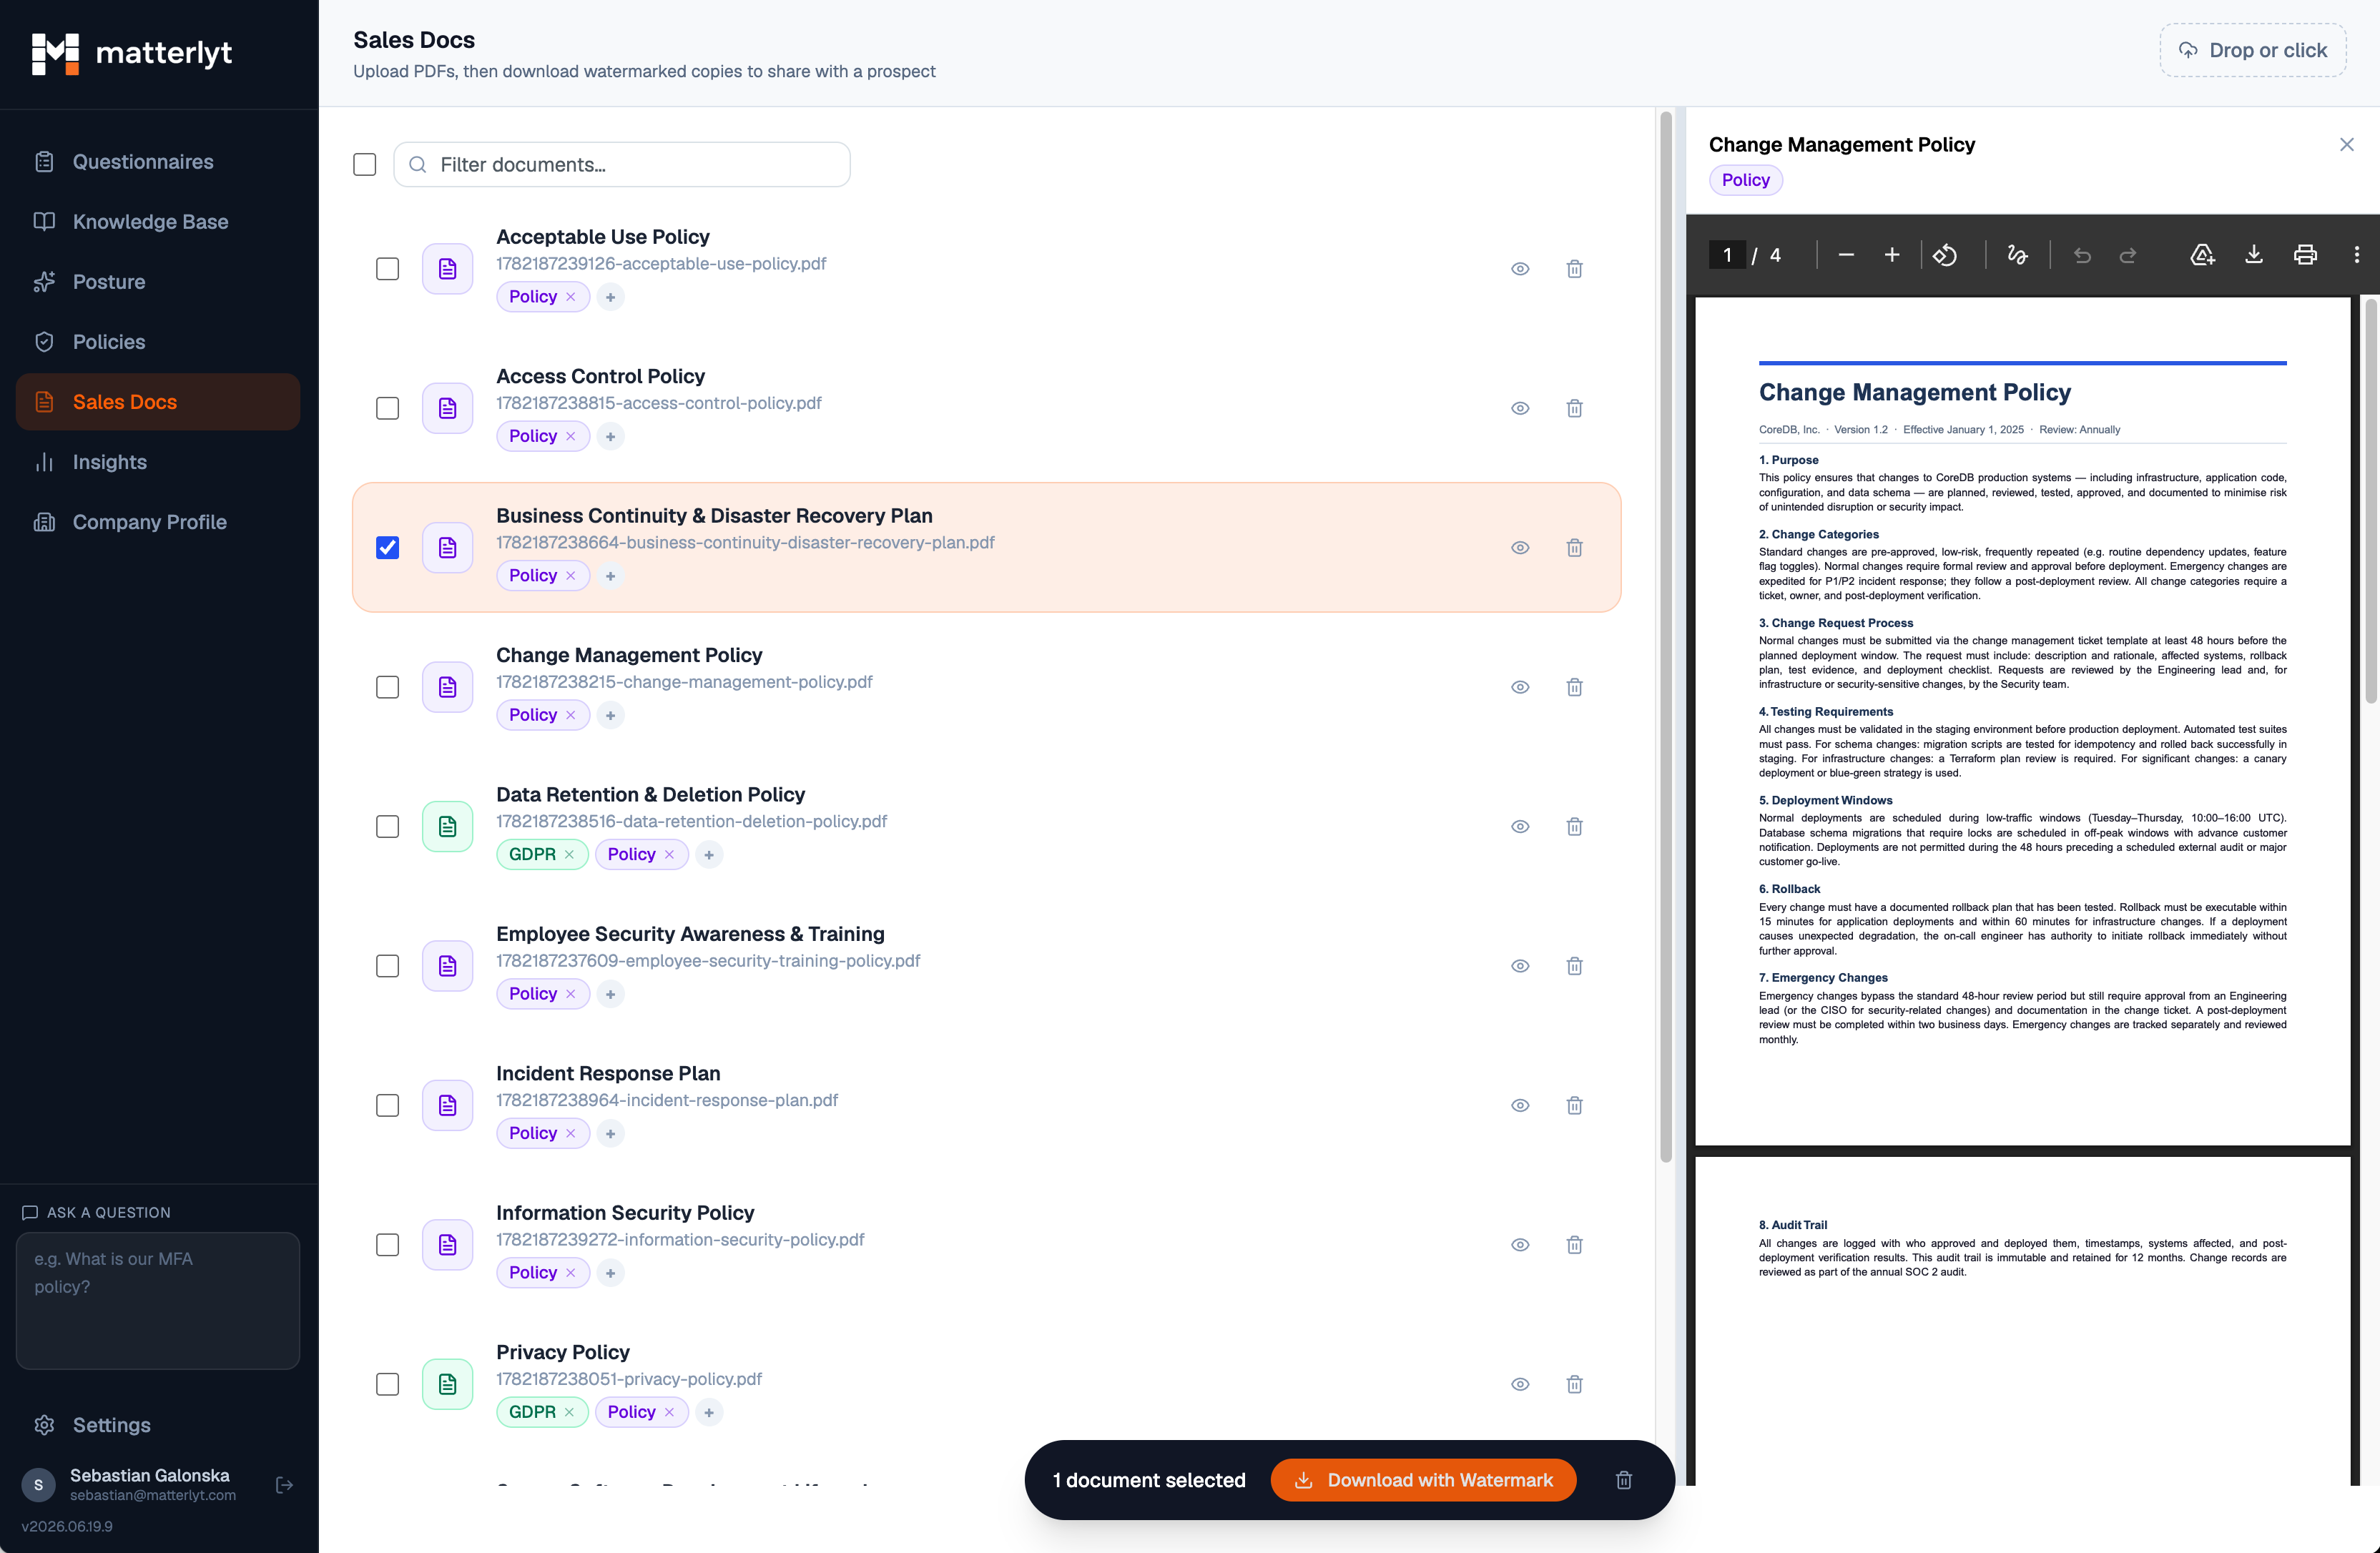This screenshot has width=2380, height=1553.
Task: Delete the Change Management Policy document
Action: point(1574,687)
